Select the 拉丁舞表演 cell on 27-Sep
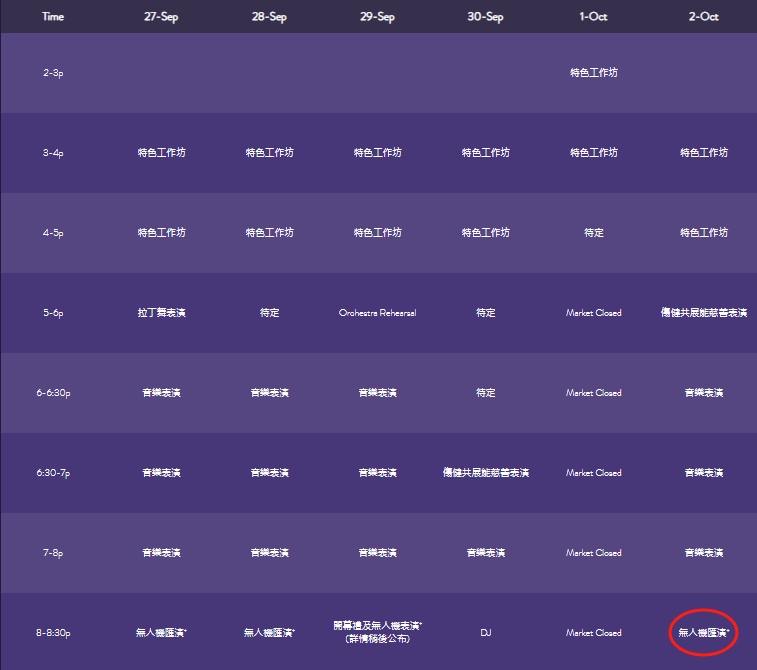The height and width of the screenshot is (670, 757). (x=161, y=313)
